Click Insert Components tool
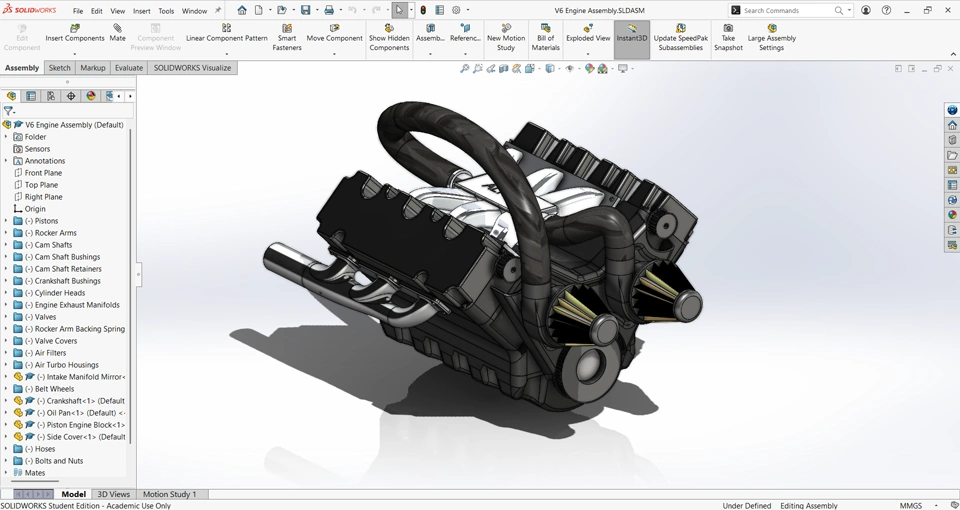 click(75, 34)
